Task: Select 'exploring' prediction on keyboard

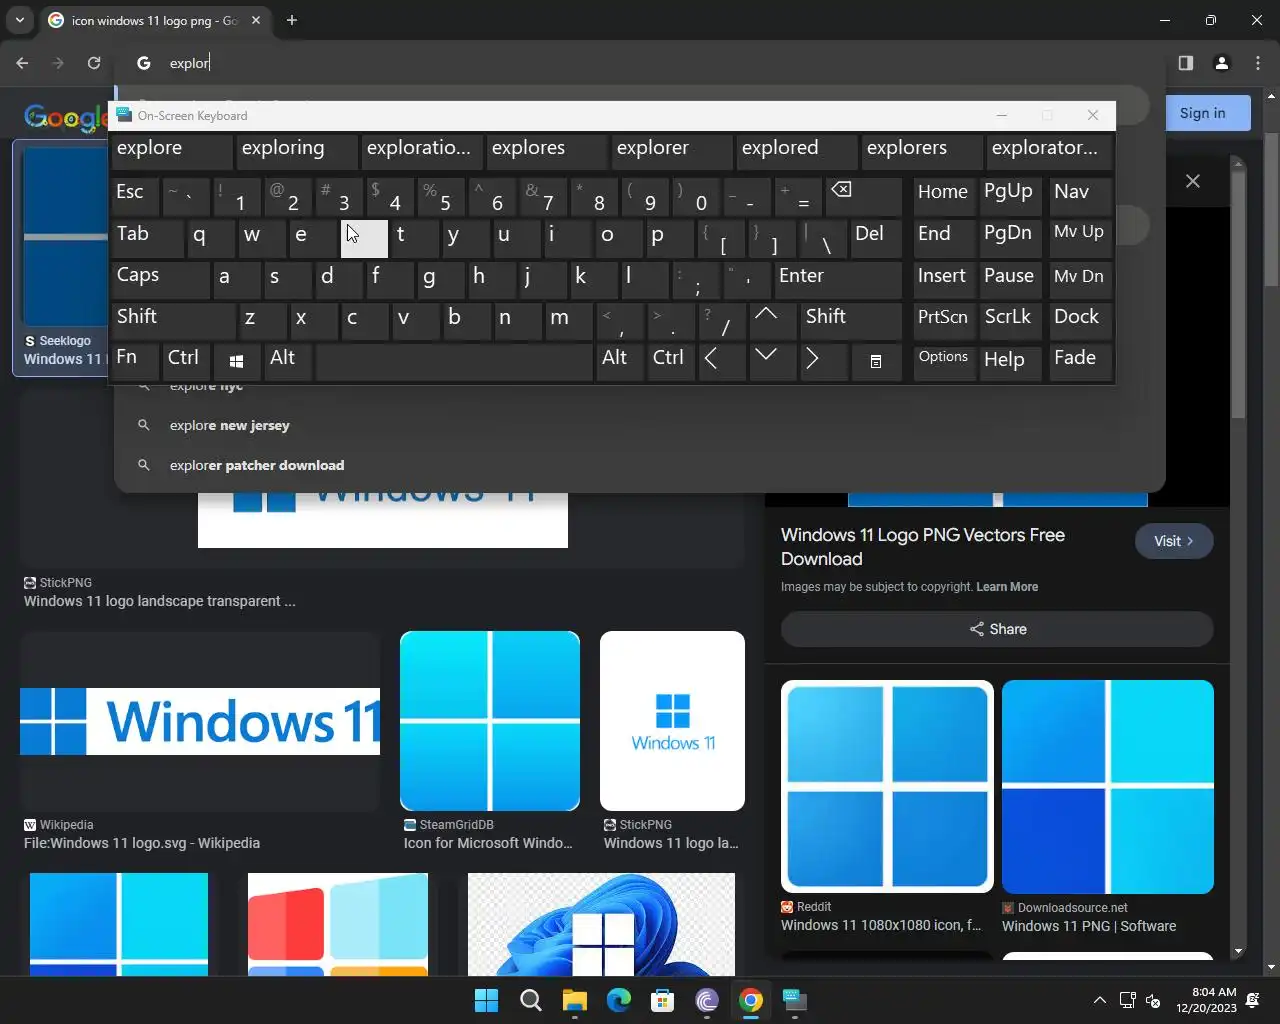Action: pyautogui.click(x=297, y=152)
